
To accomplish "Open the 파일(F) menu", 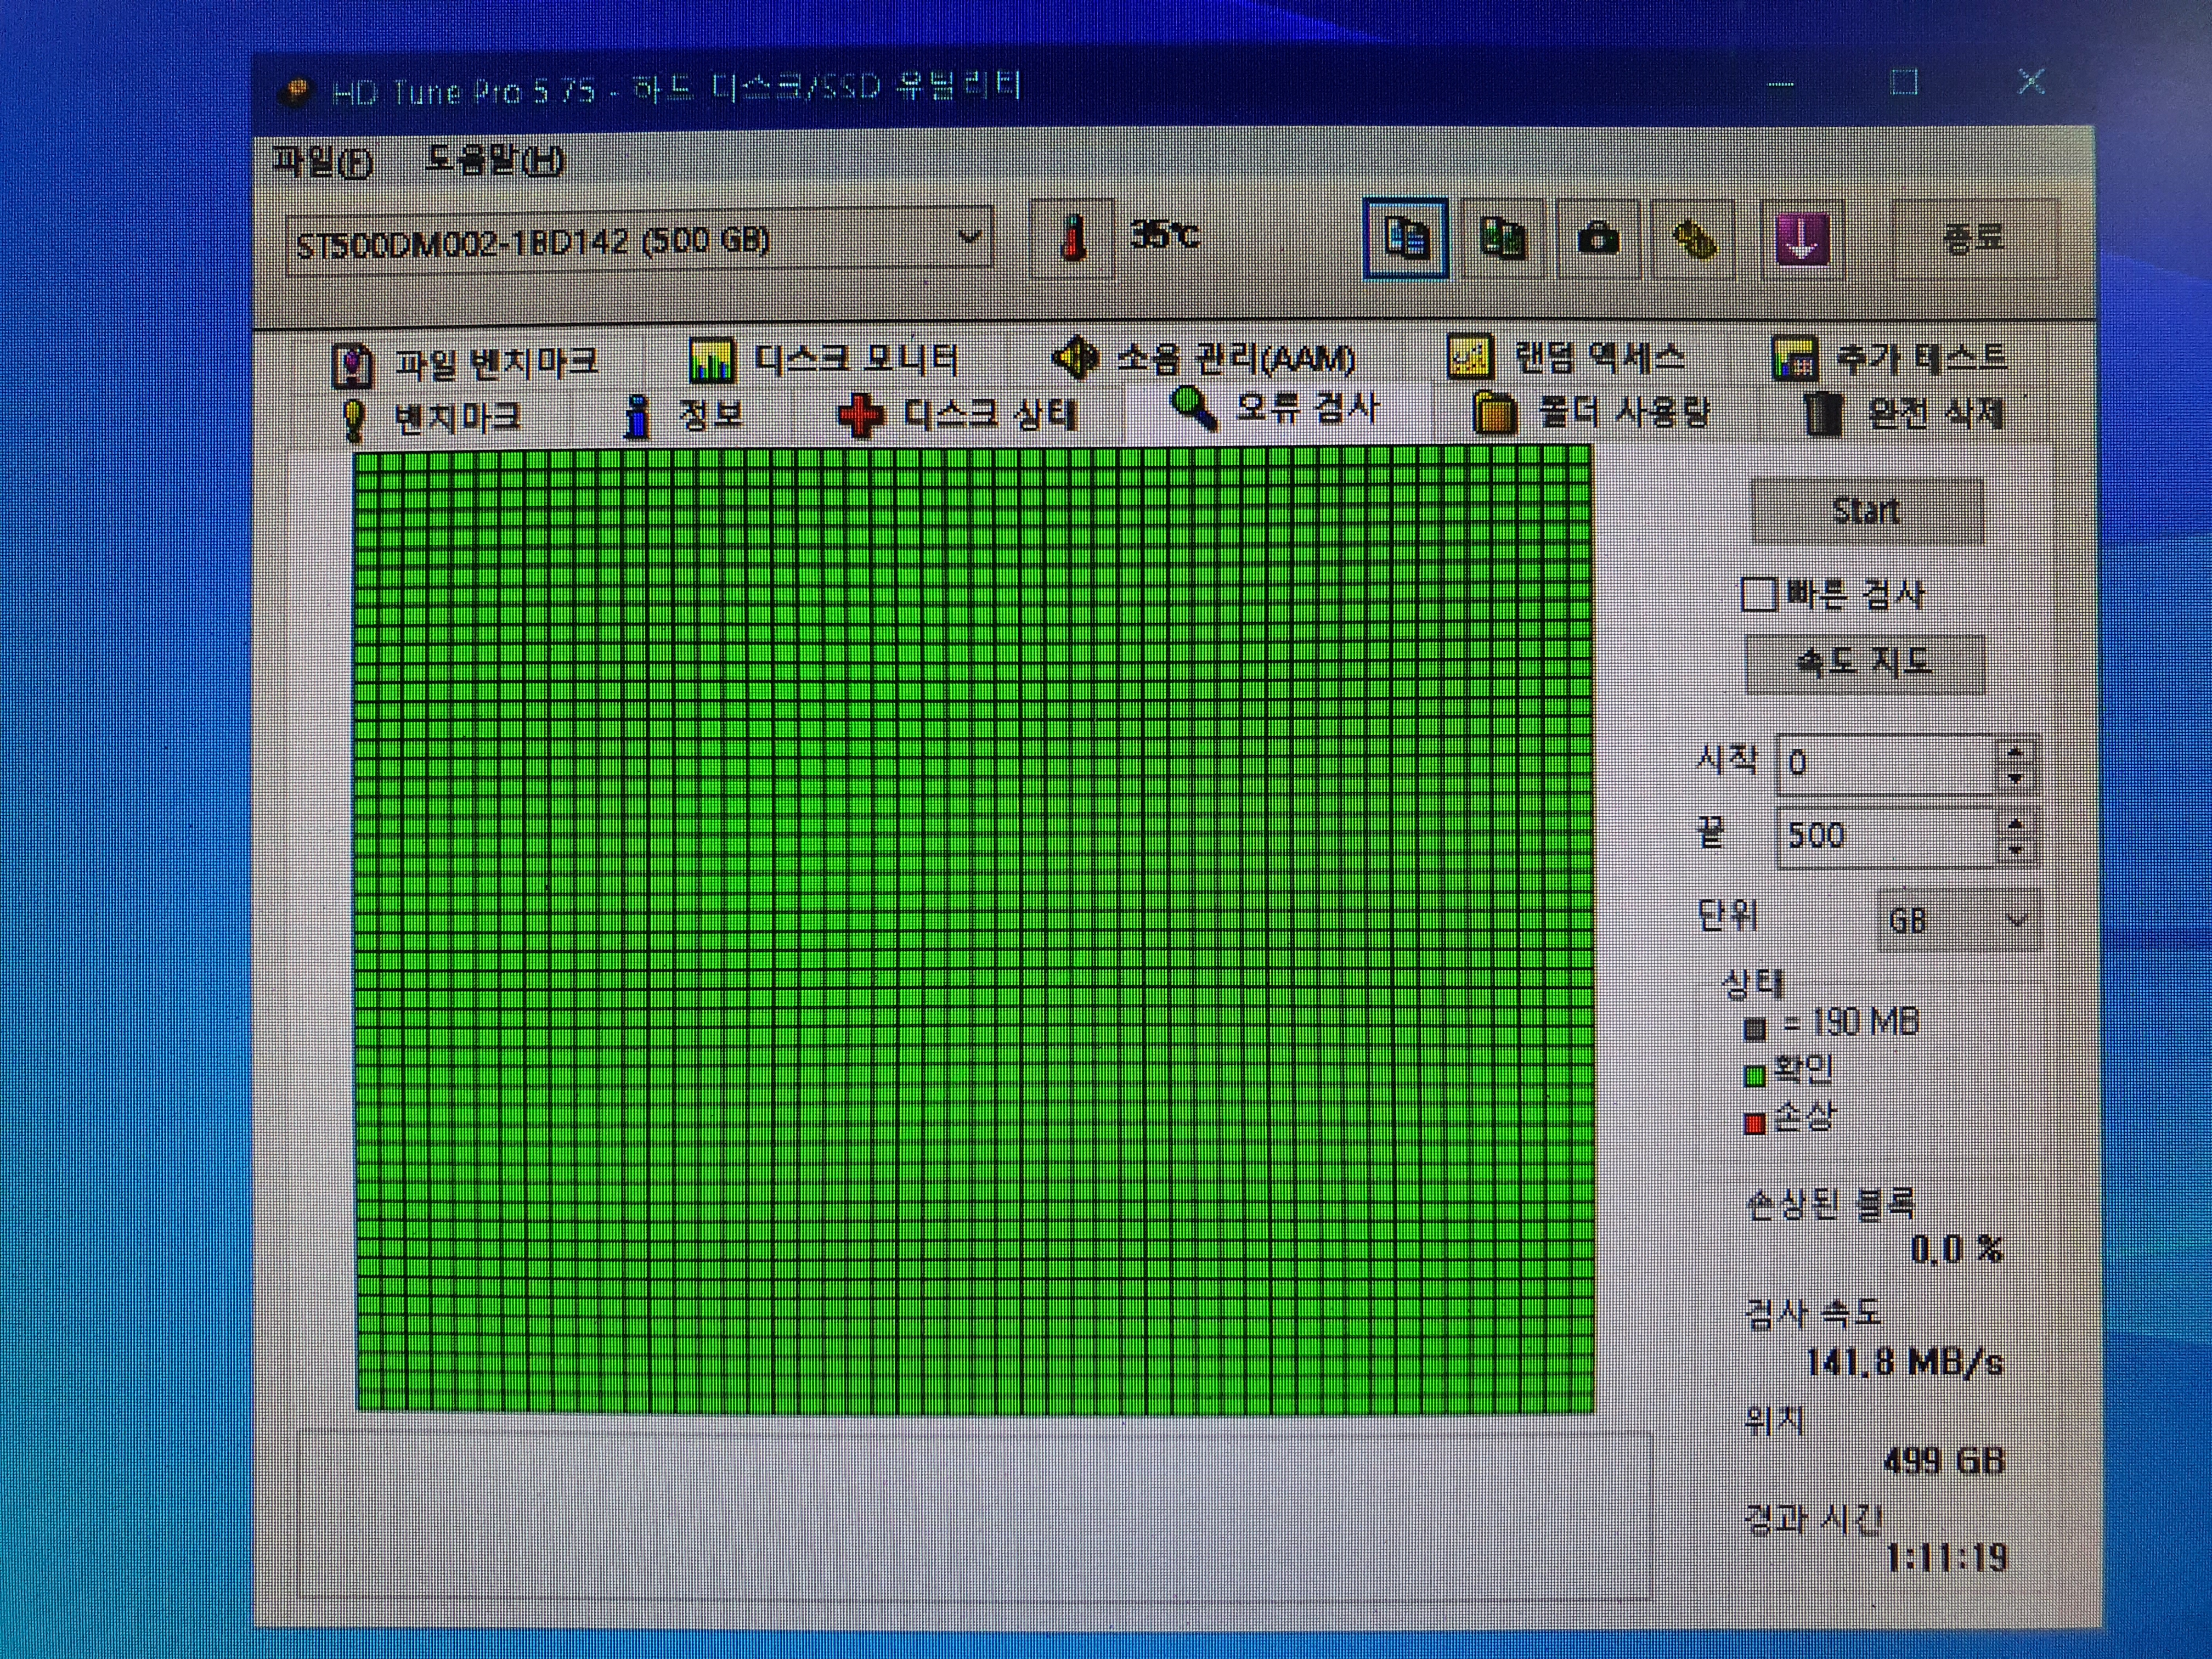I will pyautogui.click(x=322, y=161).
